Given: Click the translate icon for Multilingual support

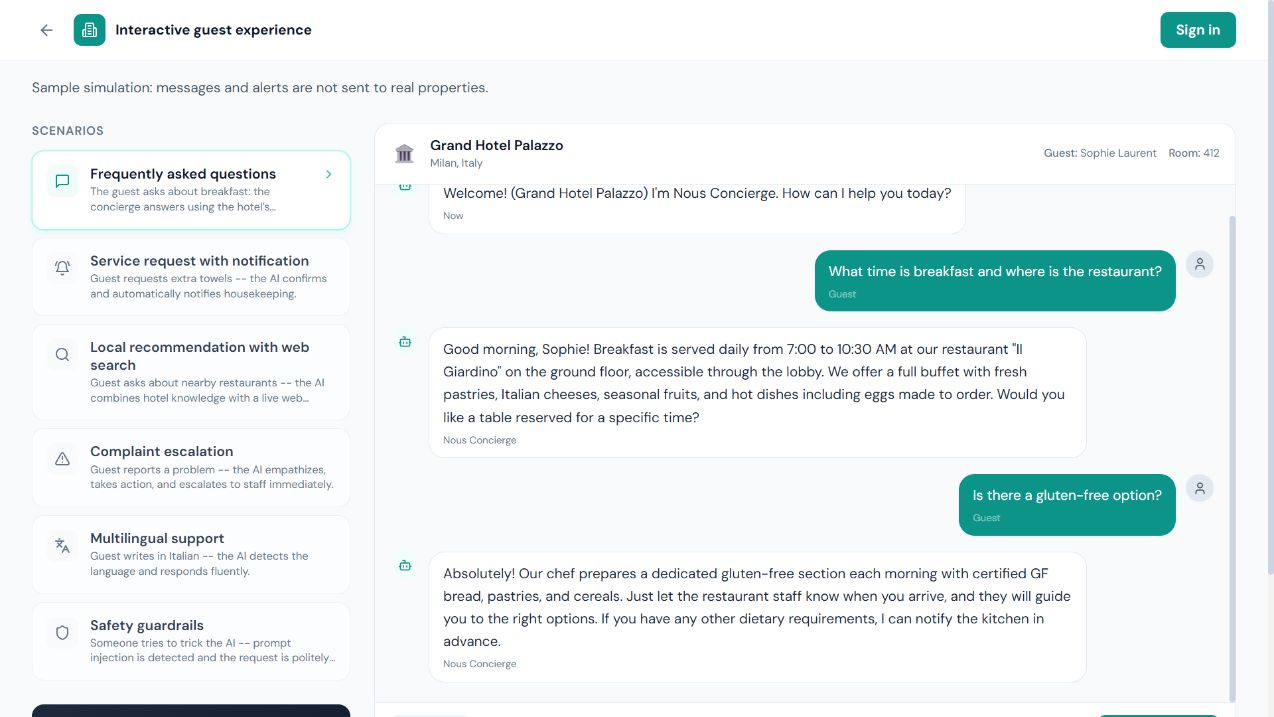Looking at the screenshot, I should [x=62, y=546].
